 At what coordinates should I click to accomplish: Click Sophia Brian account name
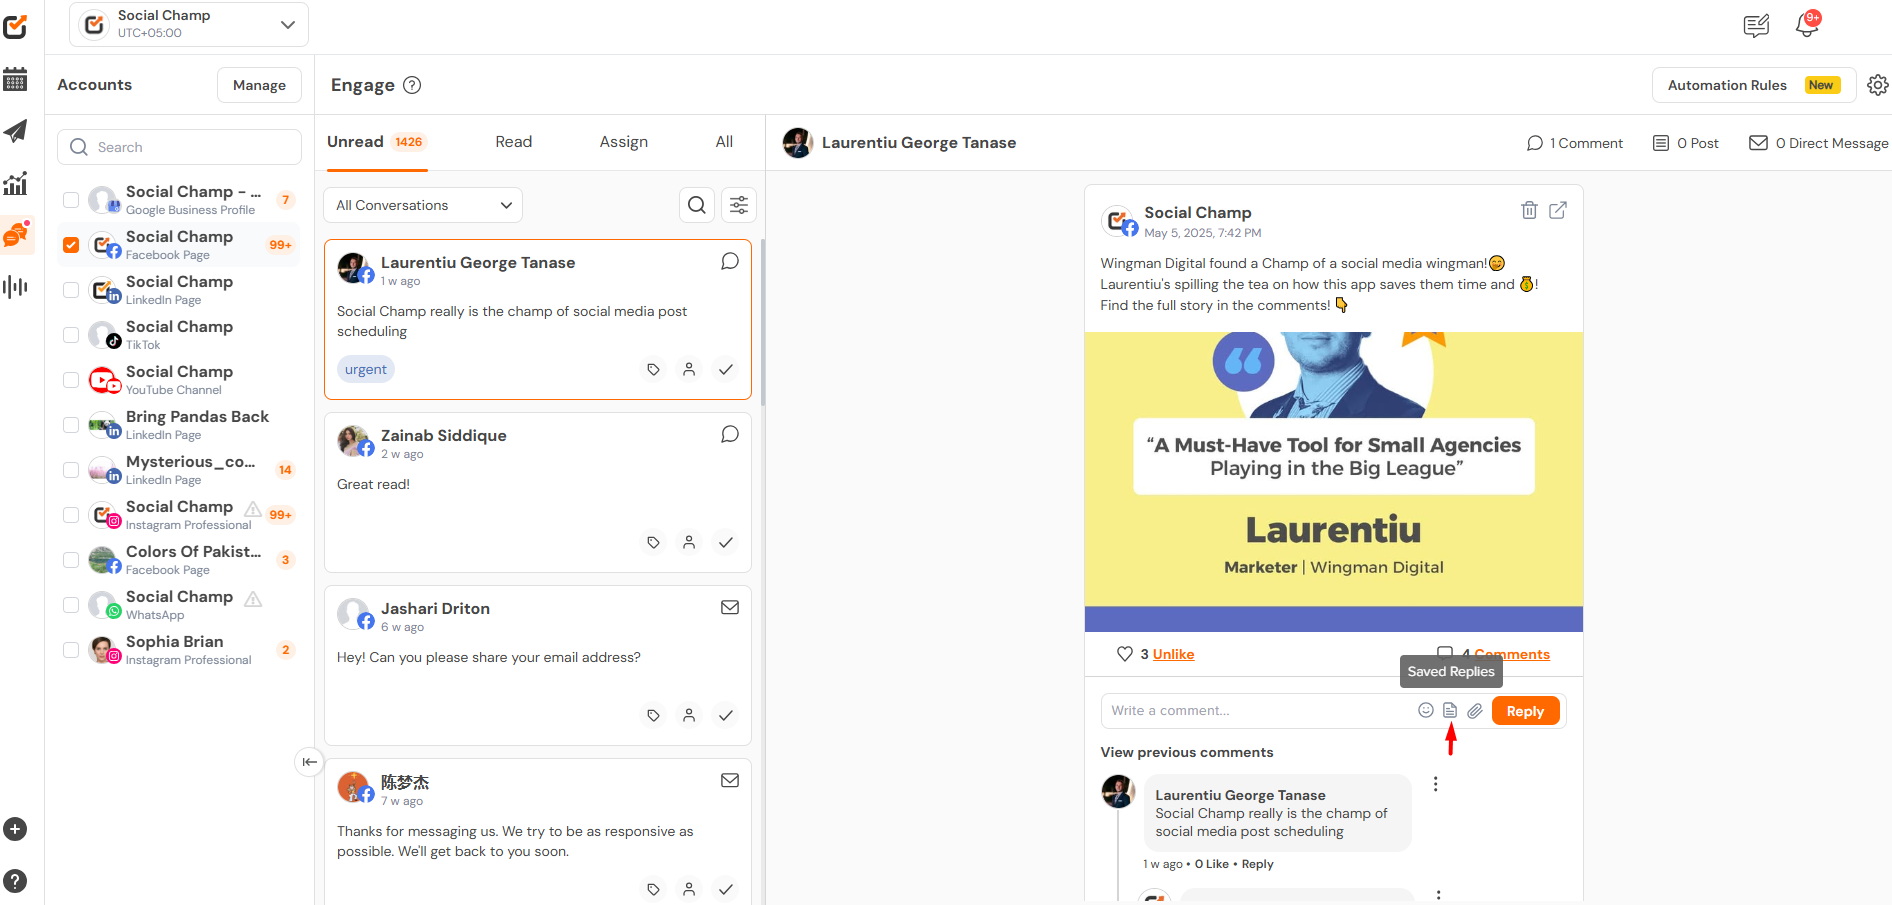(x=175, y=641)
